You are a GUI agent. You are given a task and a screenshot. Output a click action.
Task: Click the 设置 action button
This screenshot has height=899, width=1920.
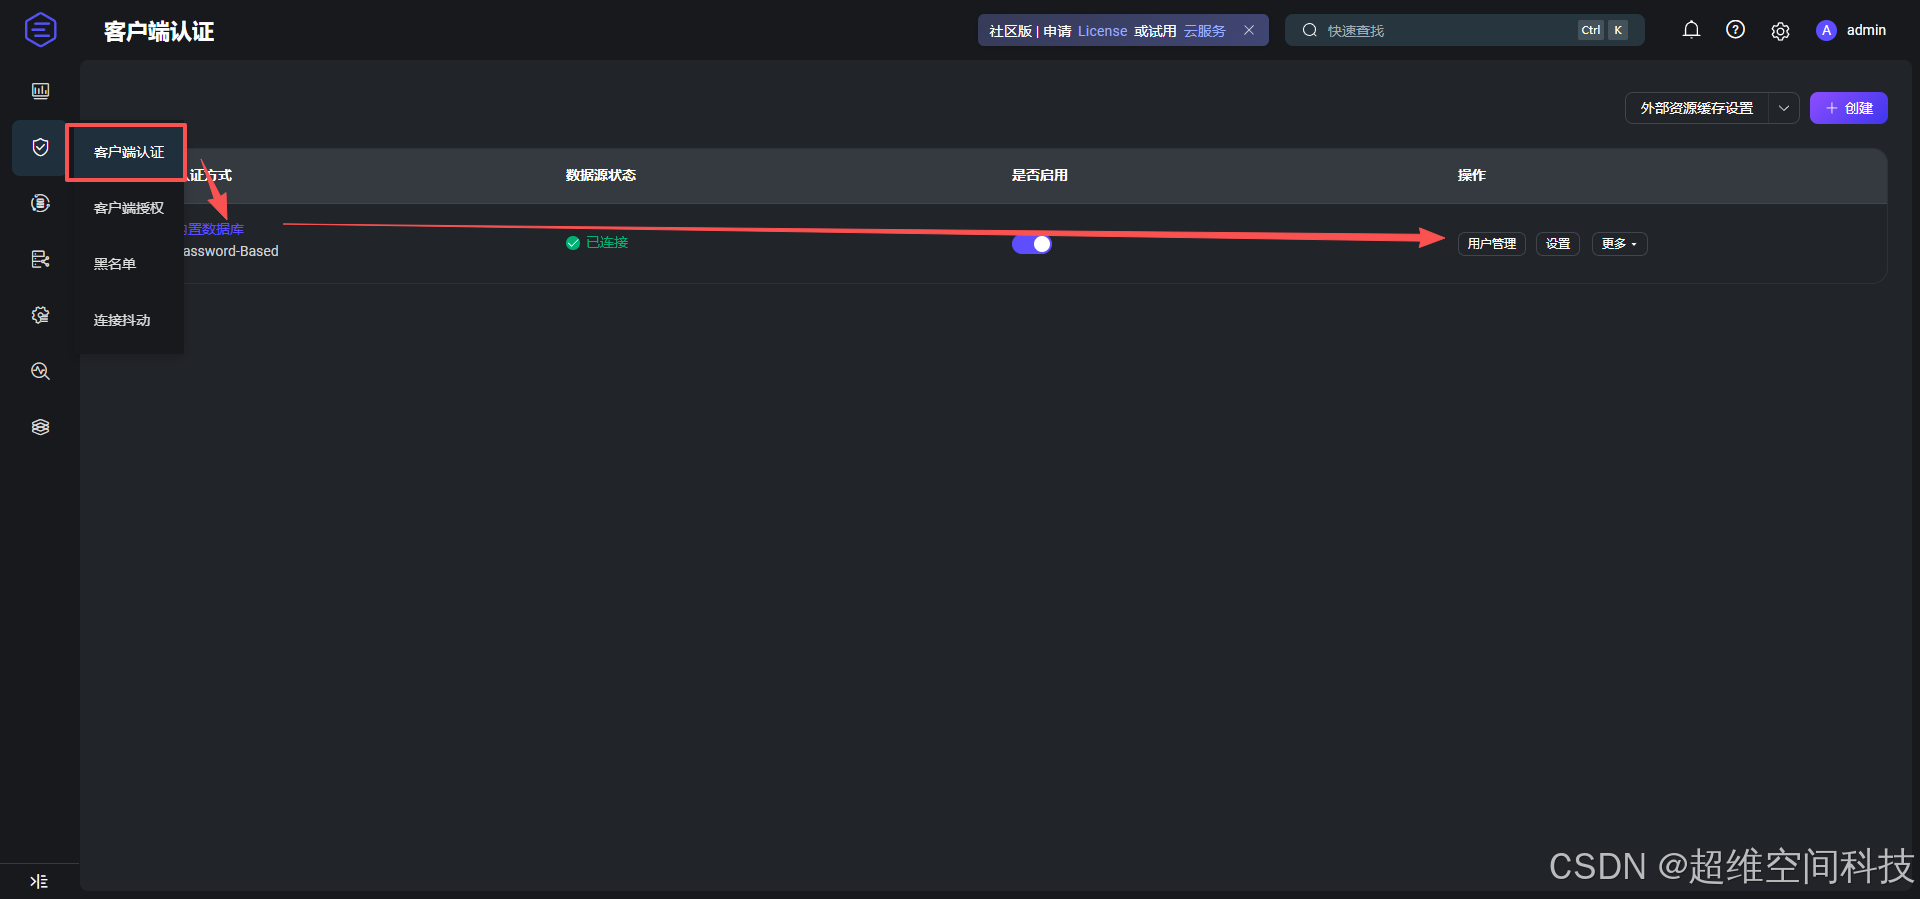(x=1558, y=244)
